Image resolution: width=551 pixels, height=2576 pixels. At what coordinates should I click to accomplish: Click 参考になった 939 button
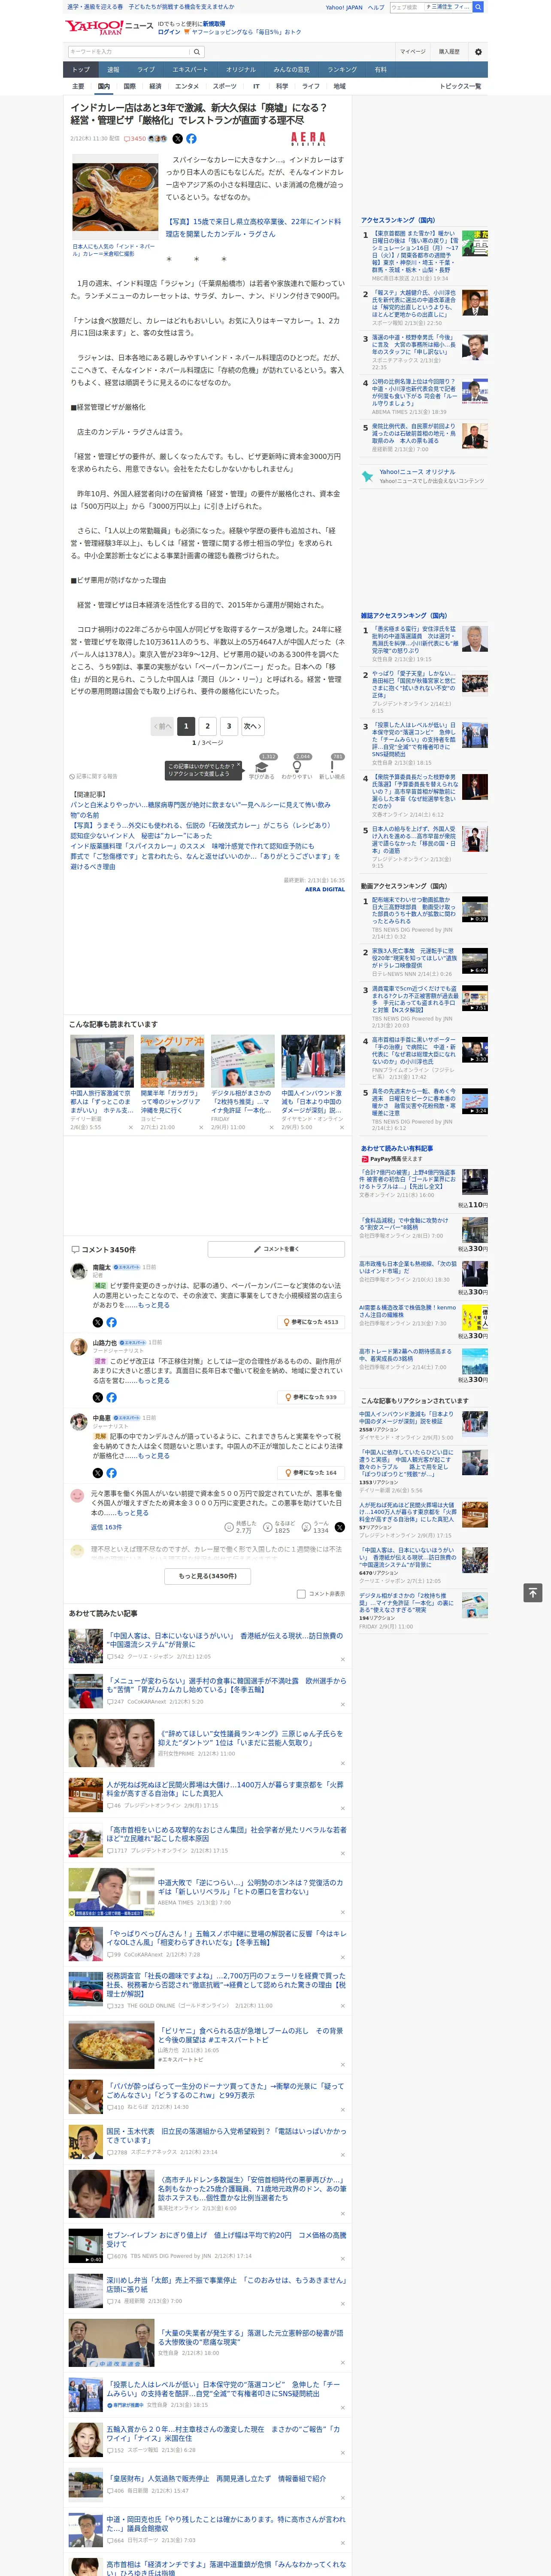[312, 1398]
